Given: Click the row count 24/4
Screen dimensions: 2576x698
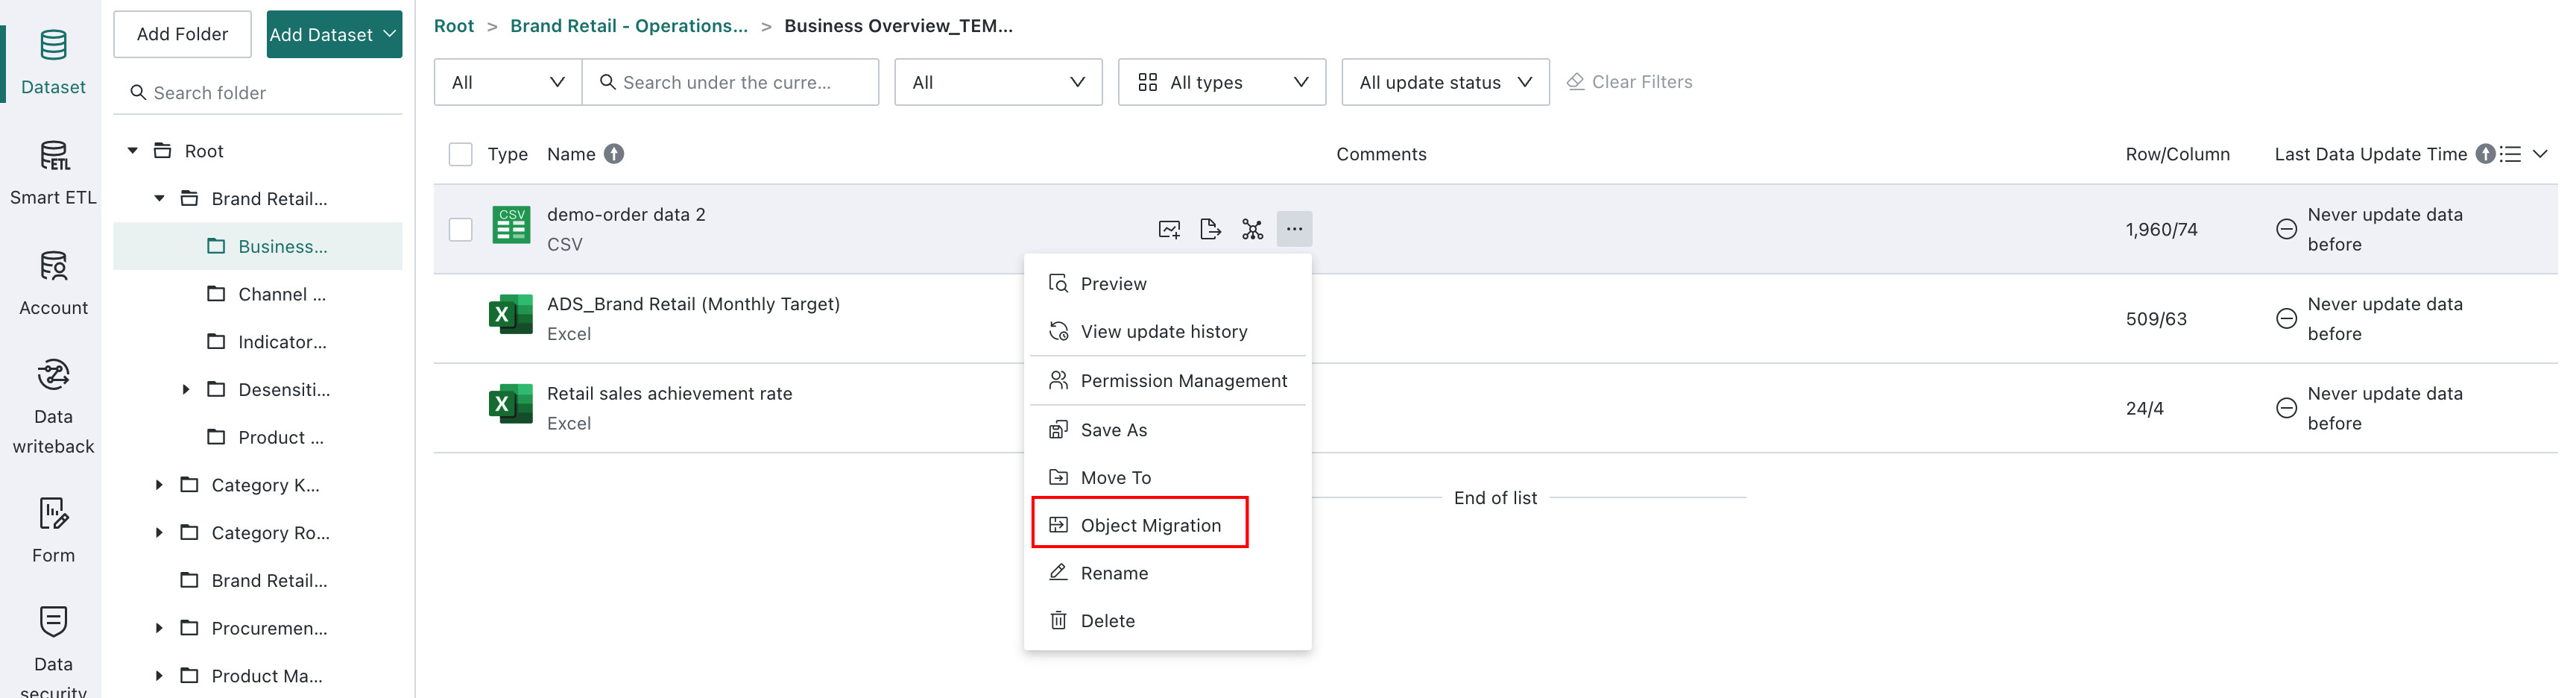Looking at the screenshot, I should (2144, 408).
